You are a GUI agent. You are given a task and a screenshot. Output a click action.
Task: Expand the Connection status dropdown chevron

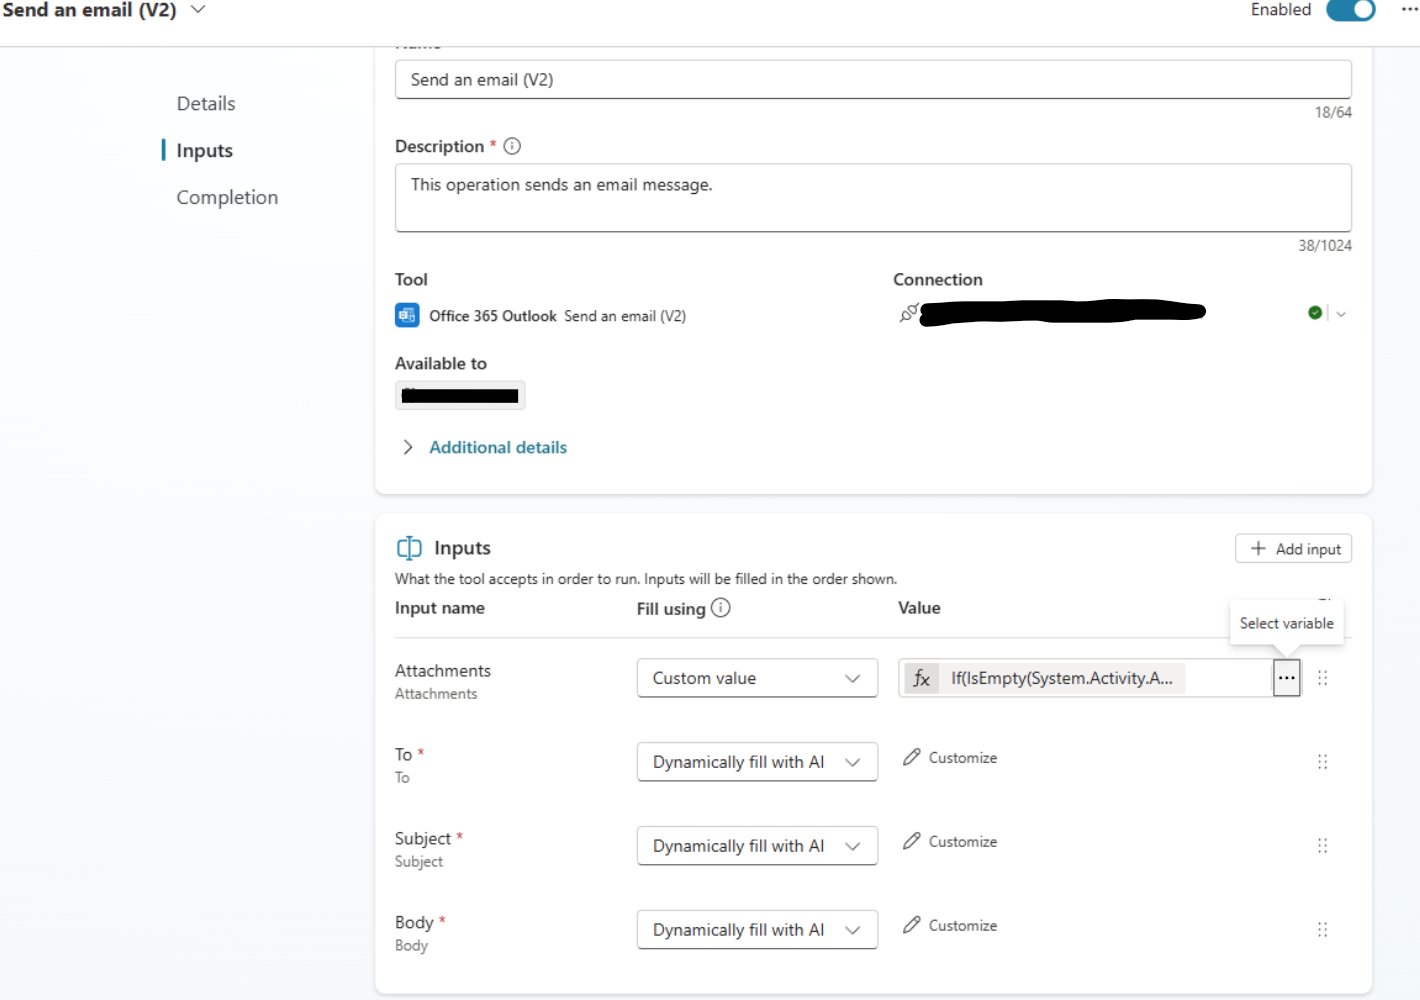[x=1341, y=314]
